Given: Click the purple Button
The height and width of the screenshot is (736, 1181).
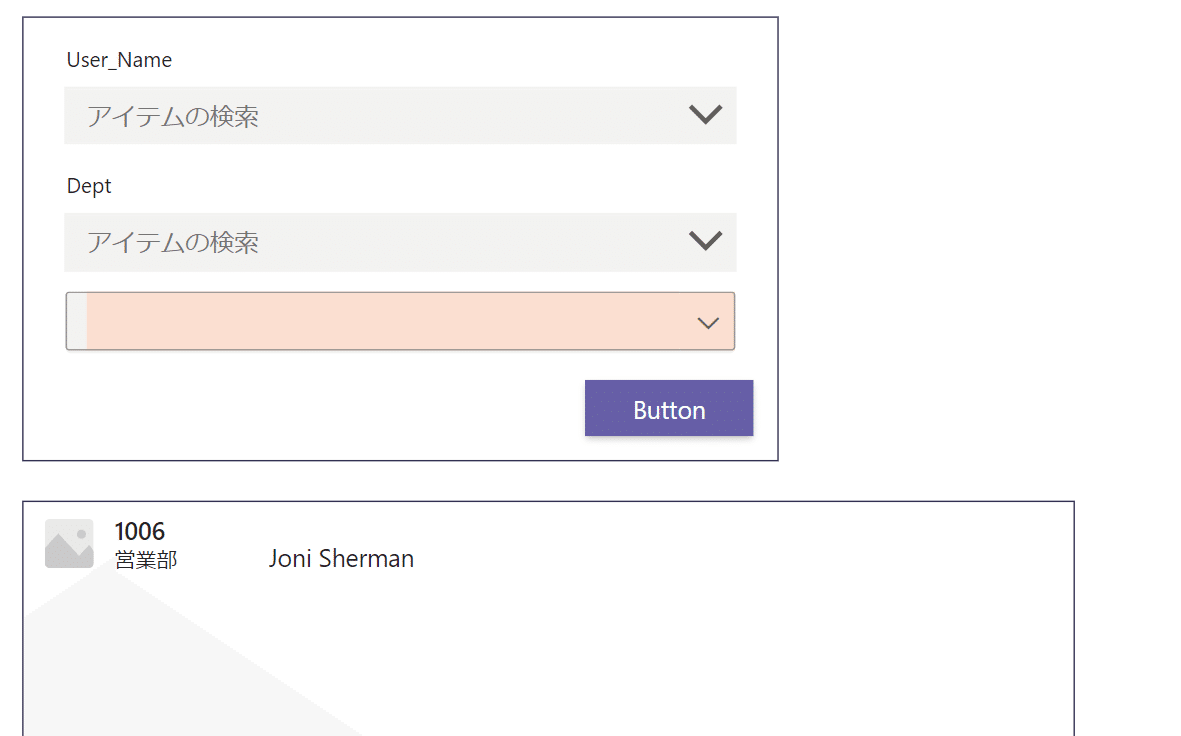Looking at the screenshot, I should [x=669, y=408].
